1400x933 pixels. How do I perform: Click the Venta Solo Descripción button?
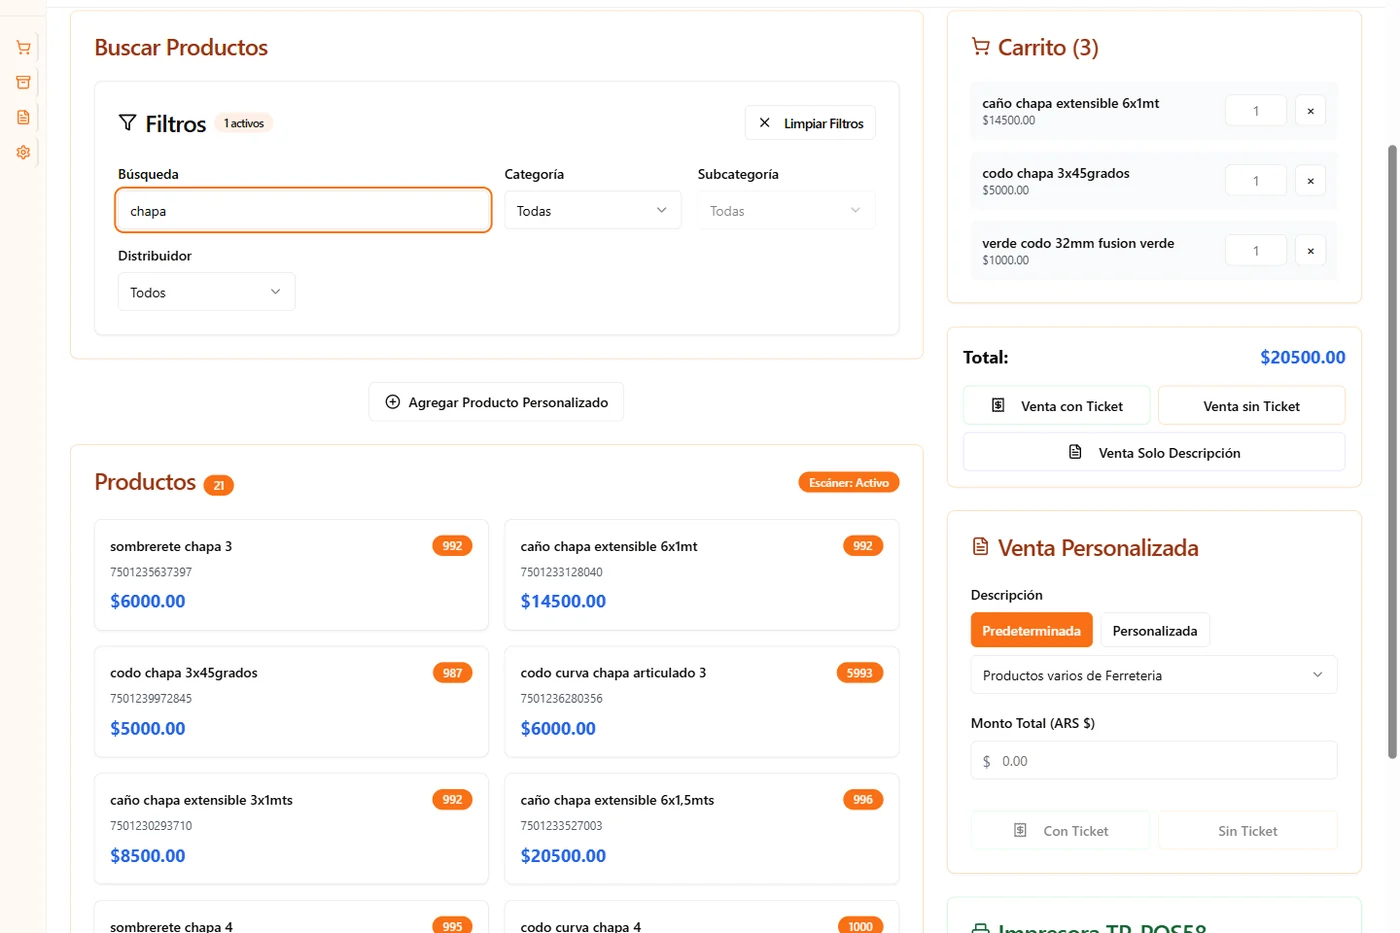click(x=1154, y=452)
